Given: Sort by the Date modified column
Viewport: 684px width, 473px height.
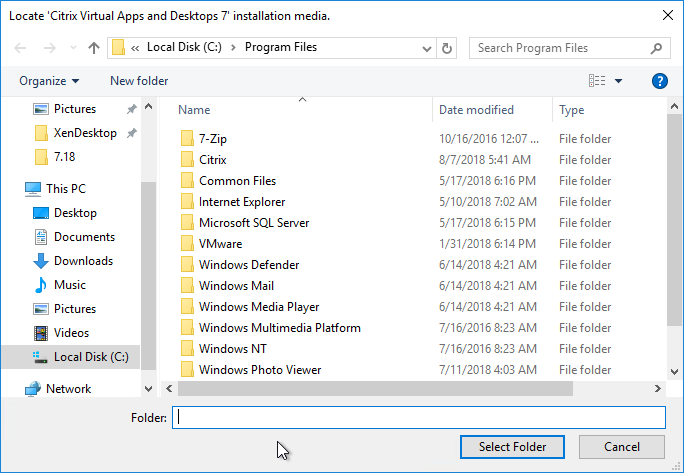Looking at the screenshot, I should point(476,110).
